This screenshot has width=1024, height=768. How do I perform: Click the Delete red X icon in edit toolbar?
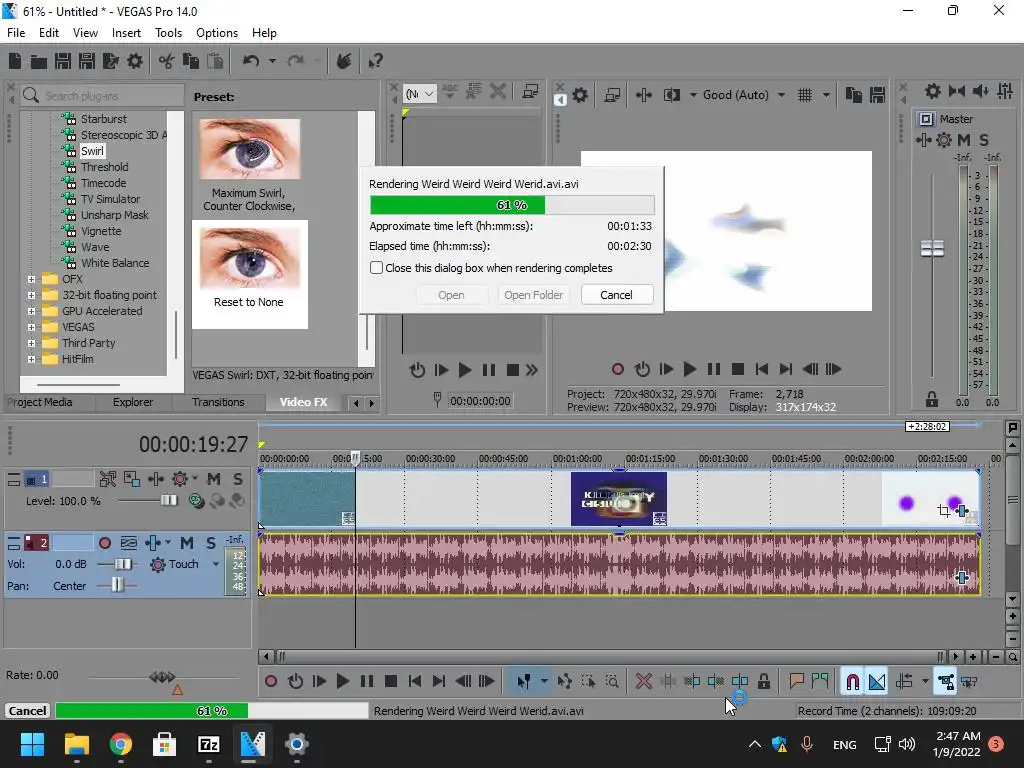(644, 682)
